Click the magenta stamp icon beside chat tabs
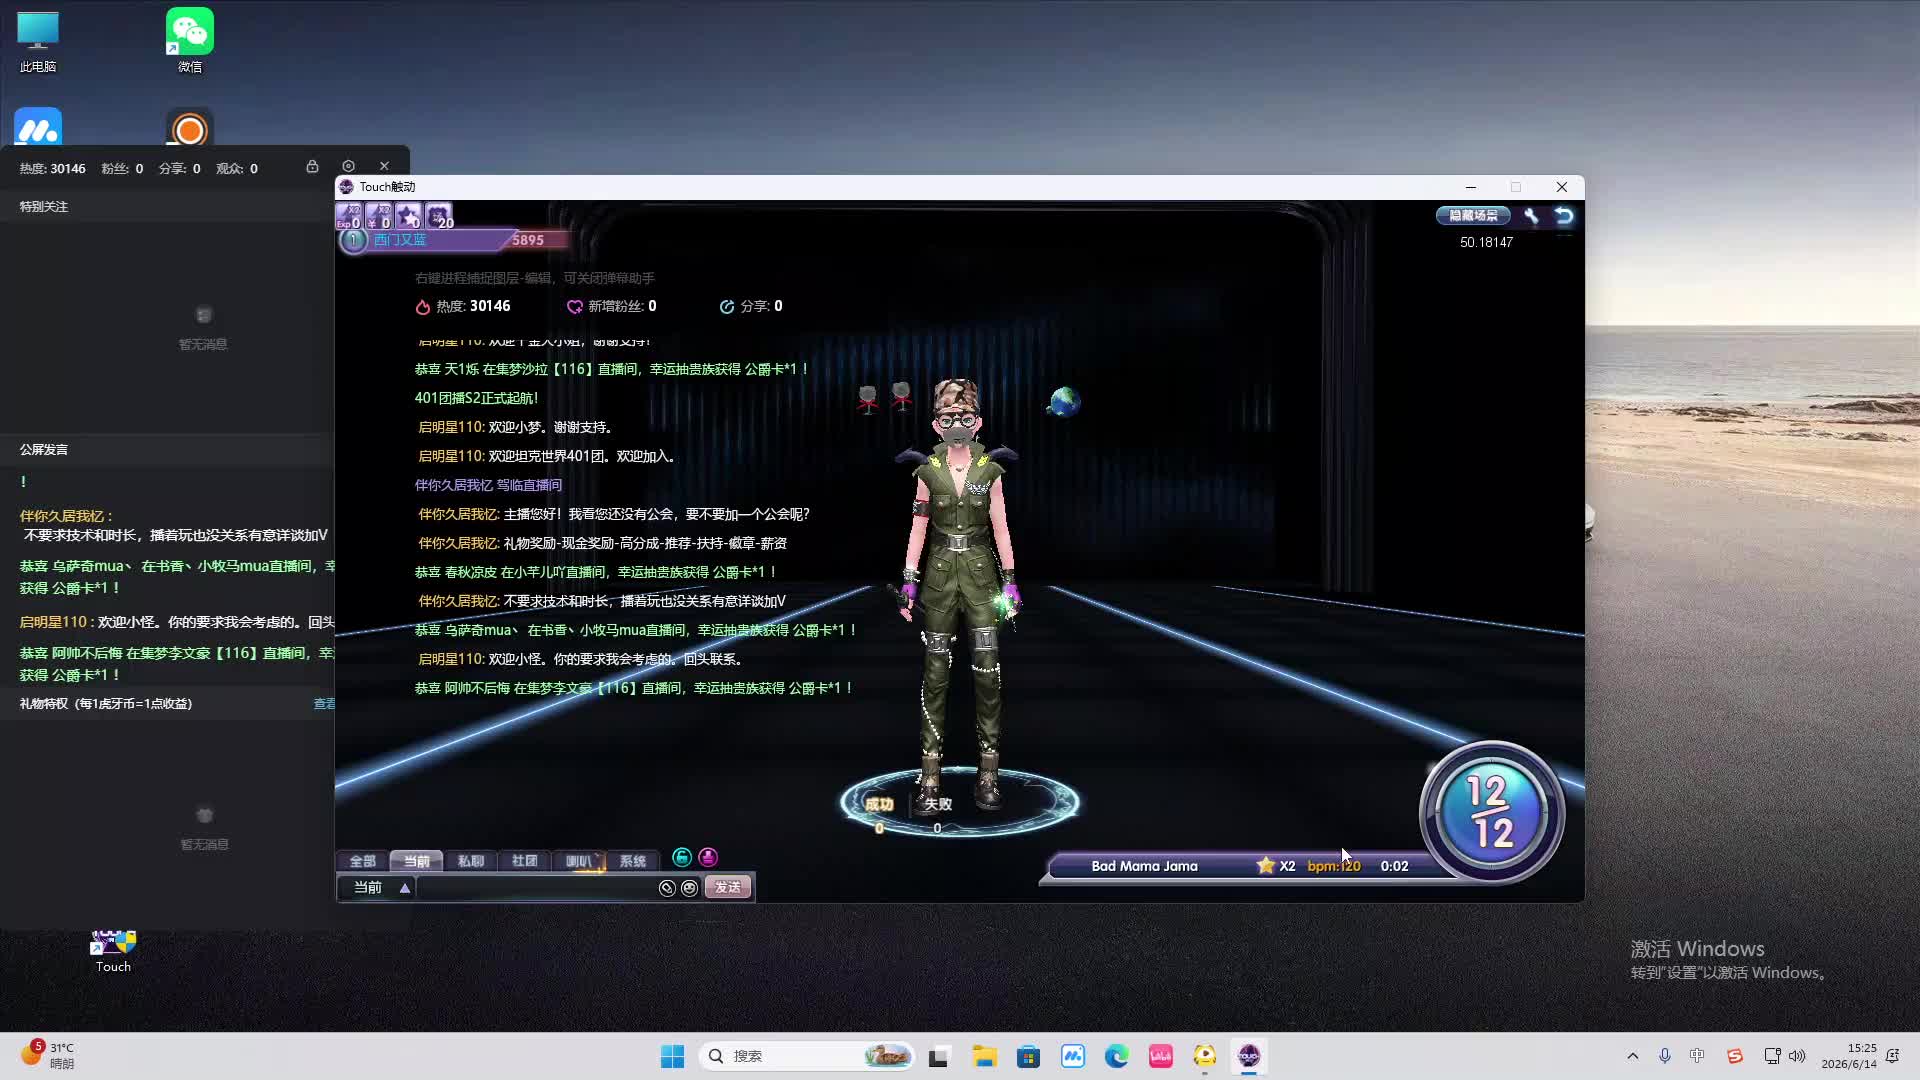 pyautogui.click(x=708, y=857)
